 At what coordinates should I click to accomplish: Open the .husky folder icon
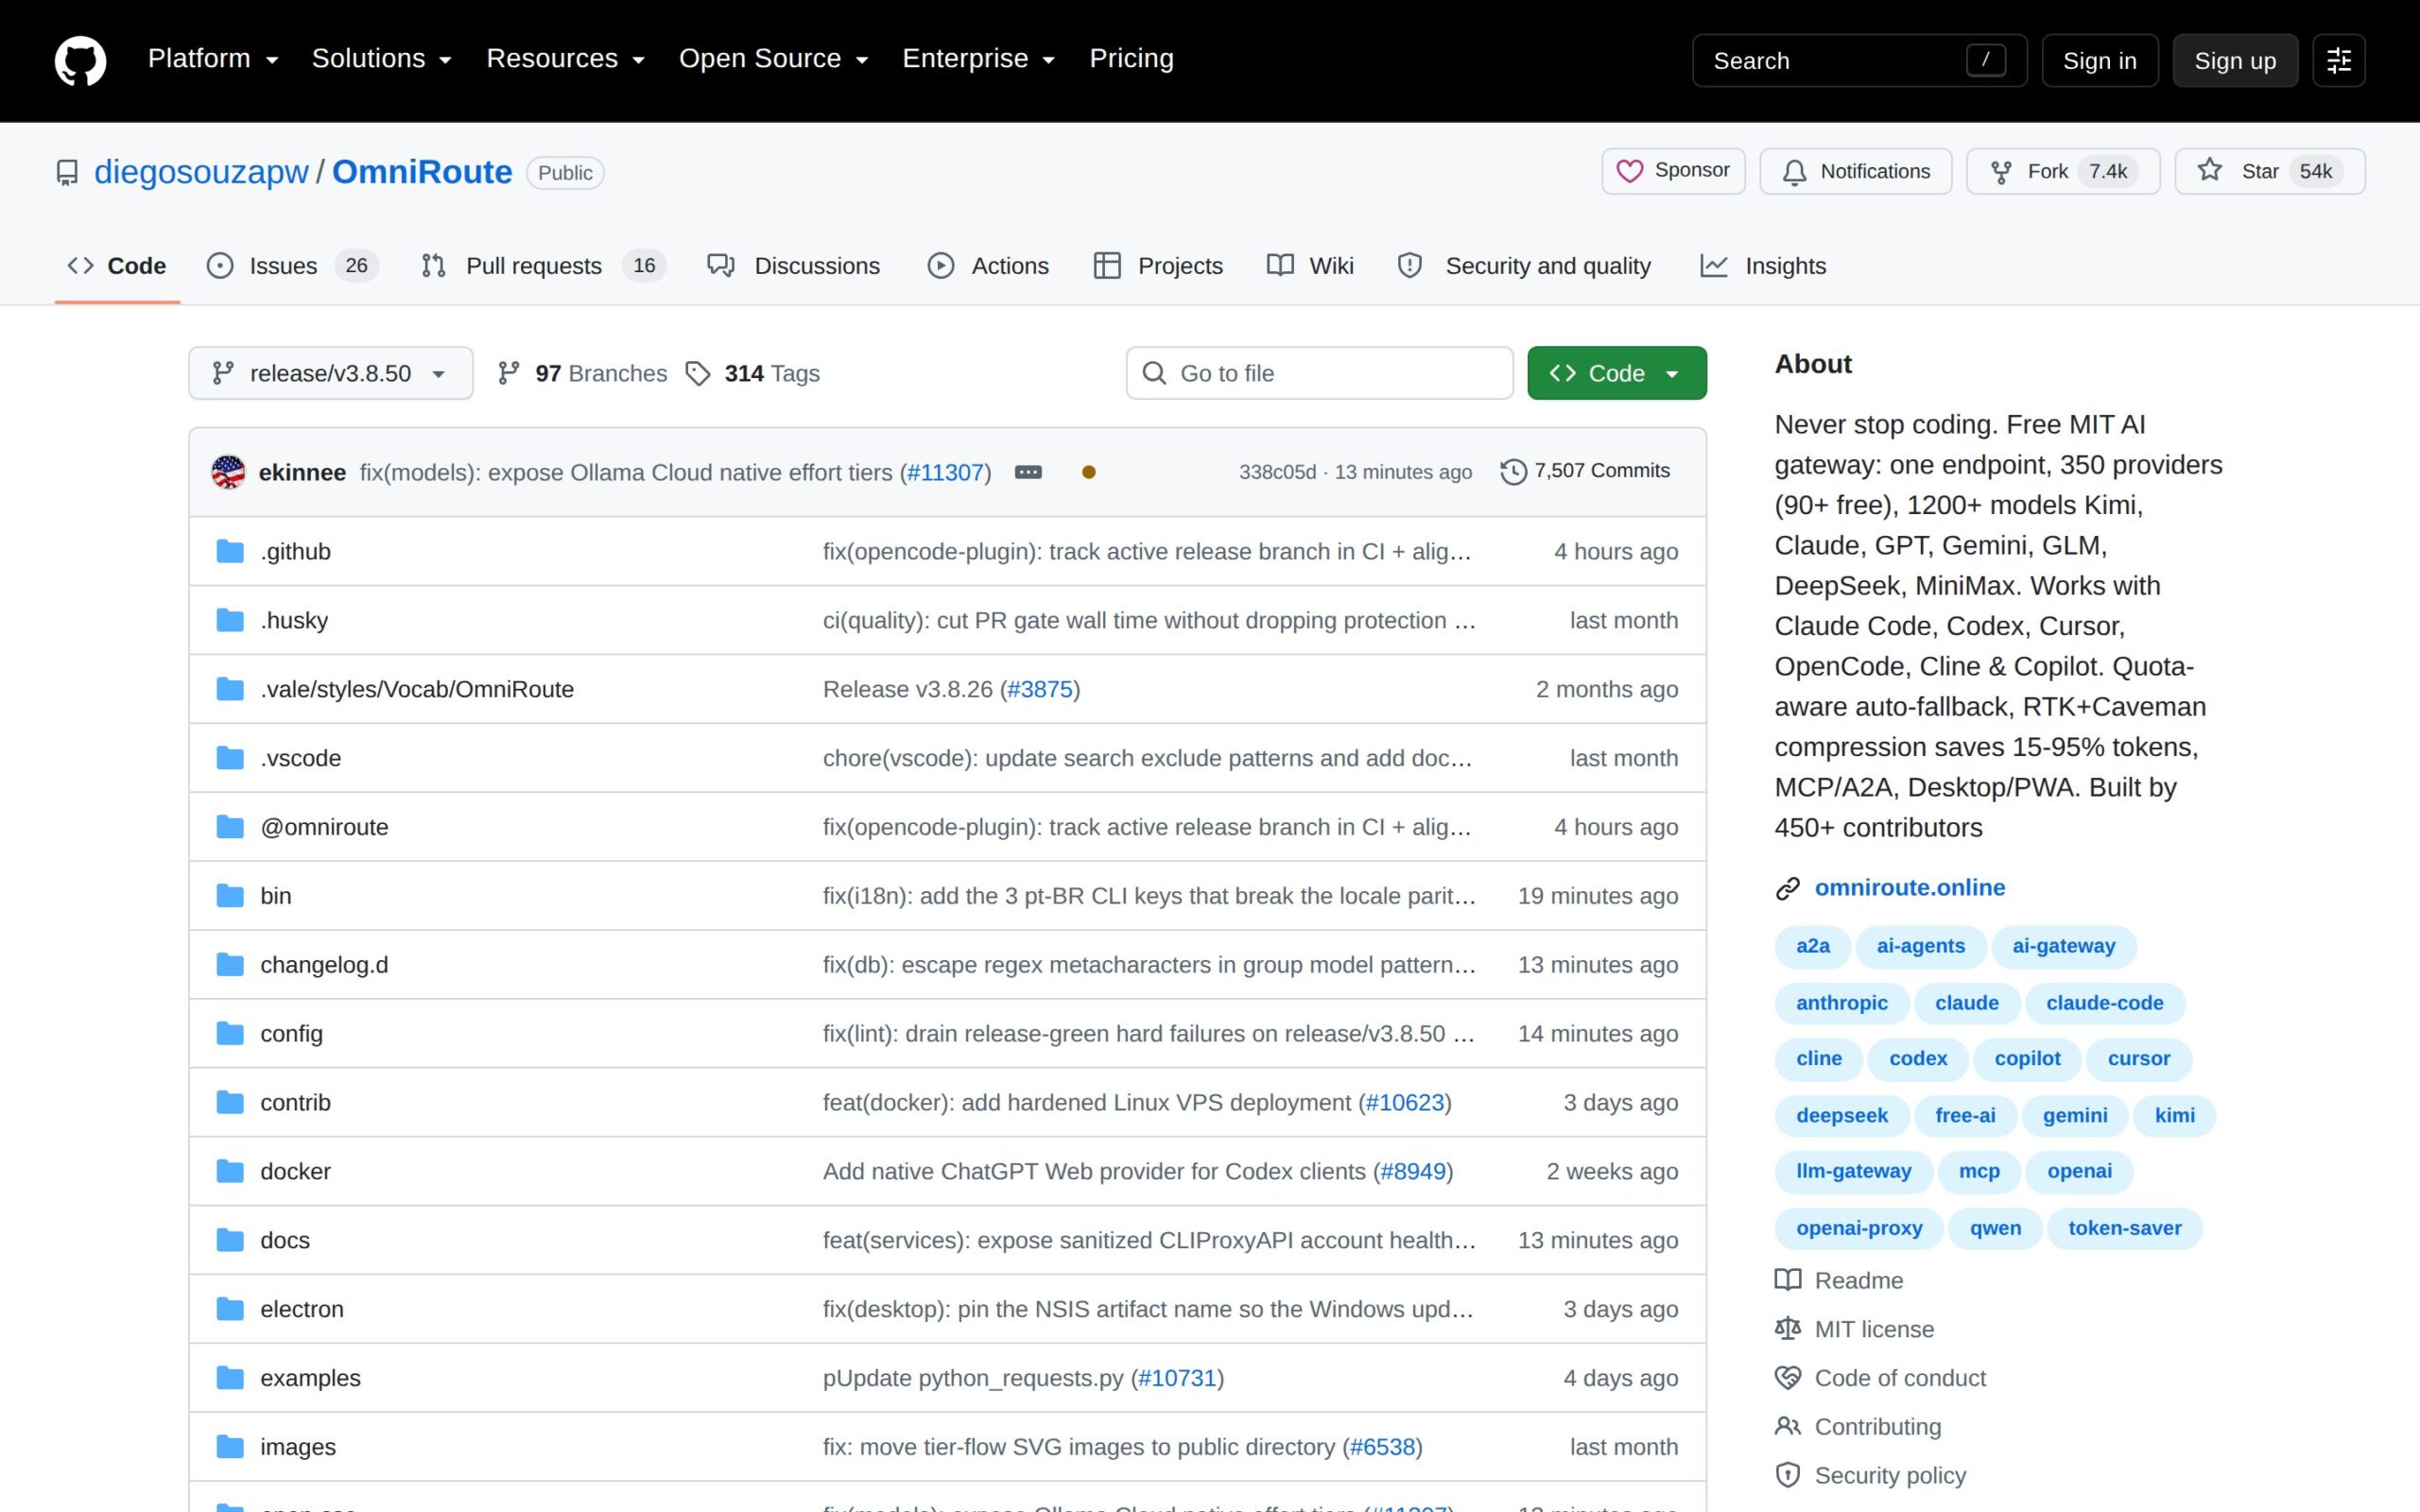coord(230,620)
